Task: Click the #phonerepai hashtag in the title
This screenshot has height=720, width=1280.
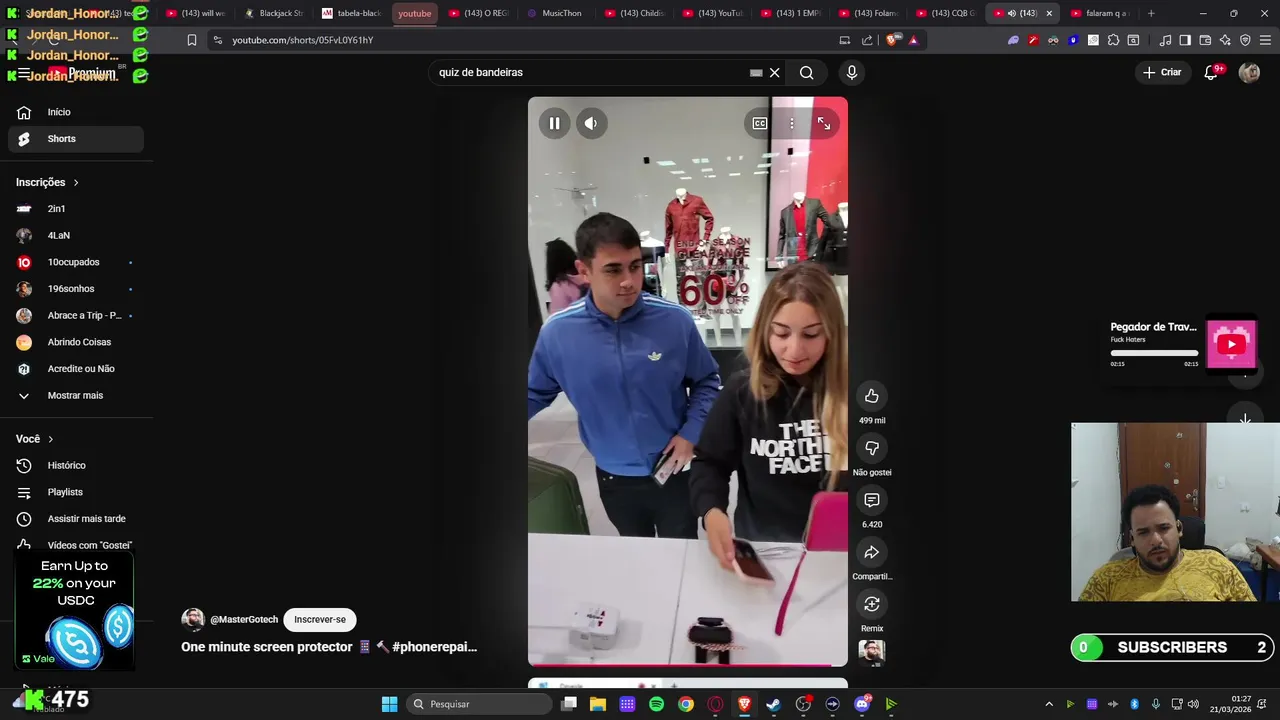Action: pyautogui.click(x=435, y=647)
